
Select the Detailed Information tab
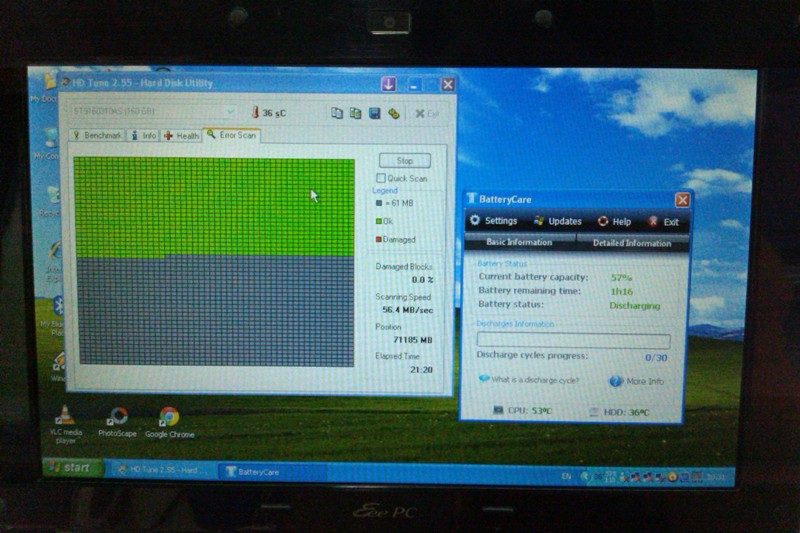632,242
